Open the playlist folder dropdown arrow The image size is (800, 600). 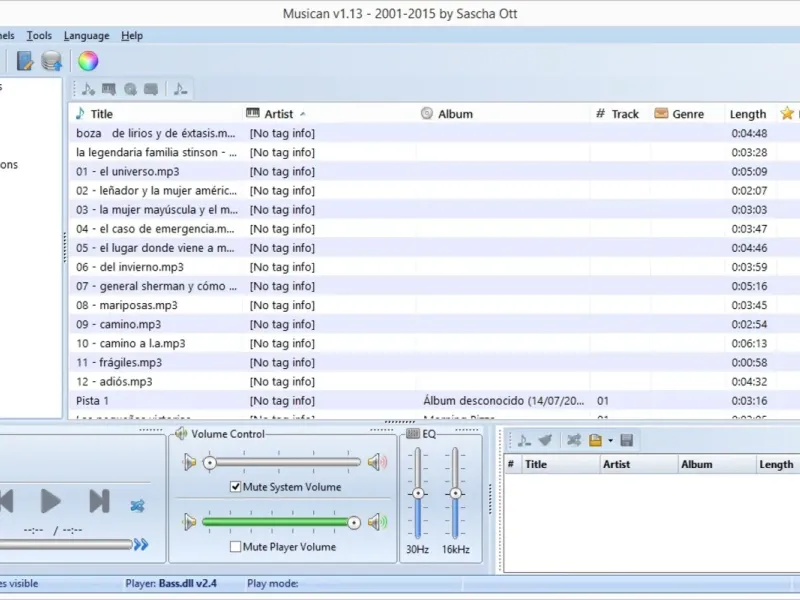tap(610, 440)
